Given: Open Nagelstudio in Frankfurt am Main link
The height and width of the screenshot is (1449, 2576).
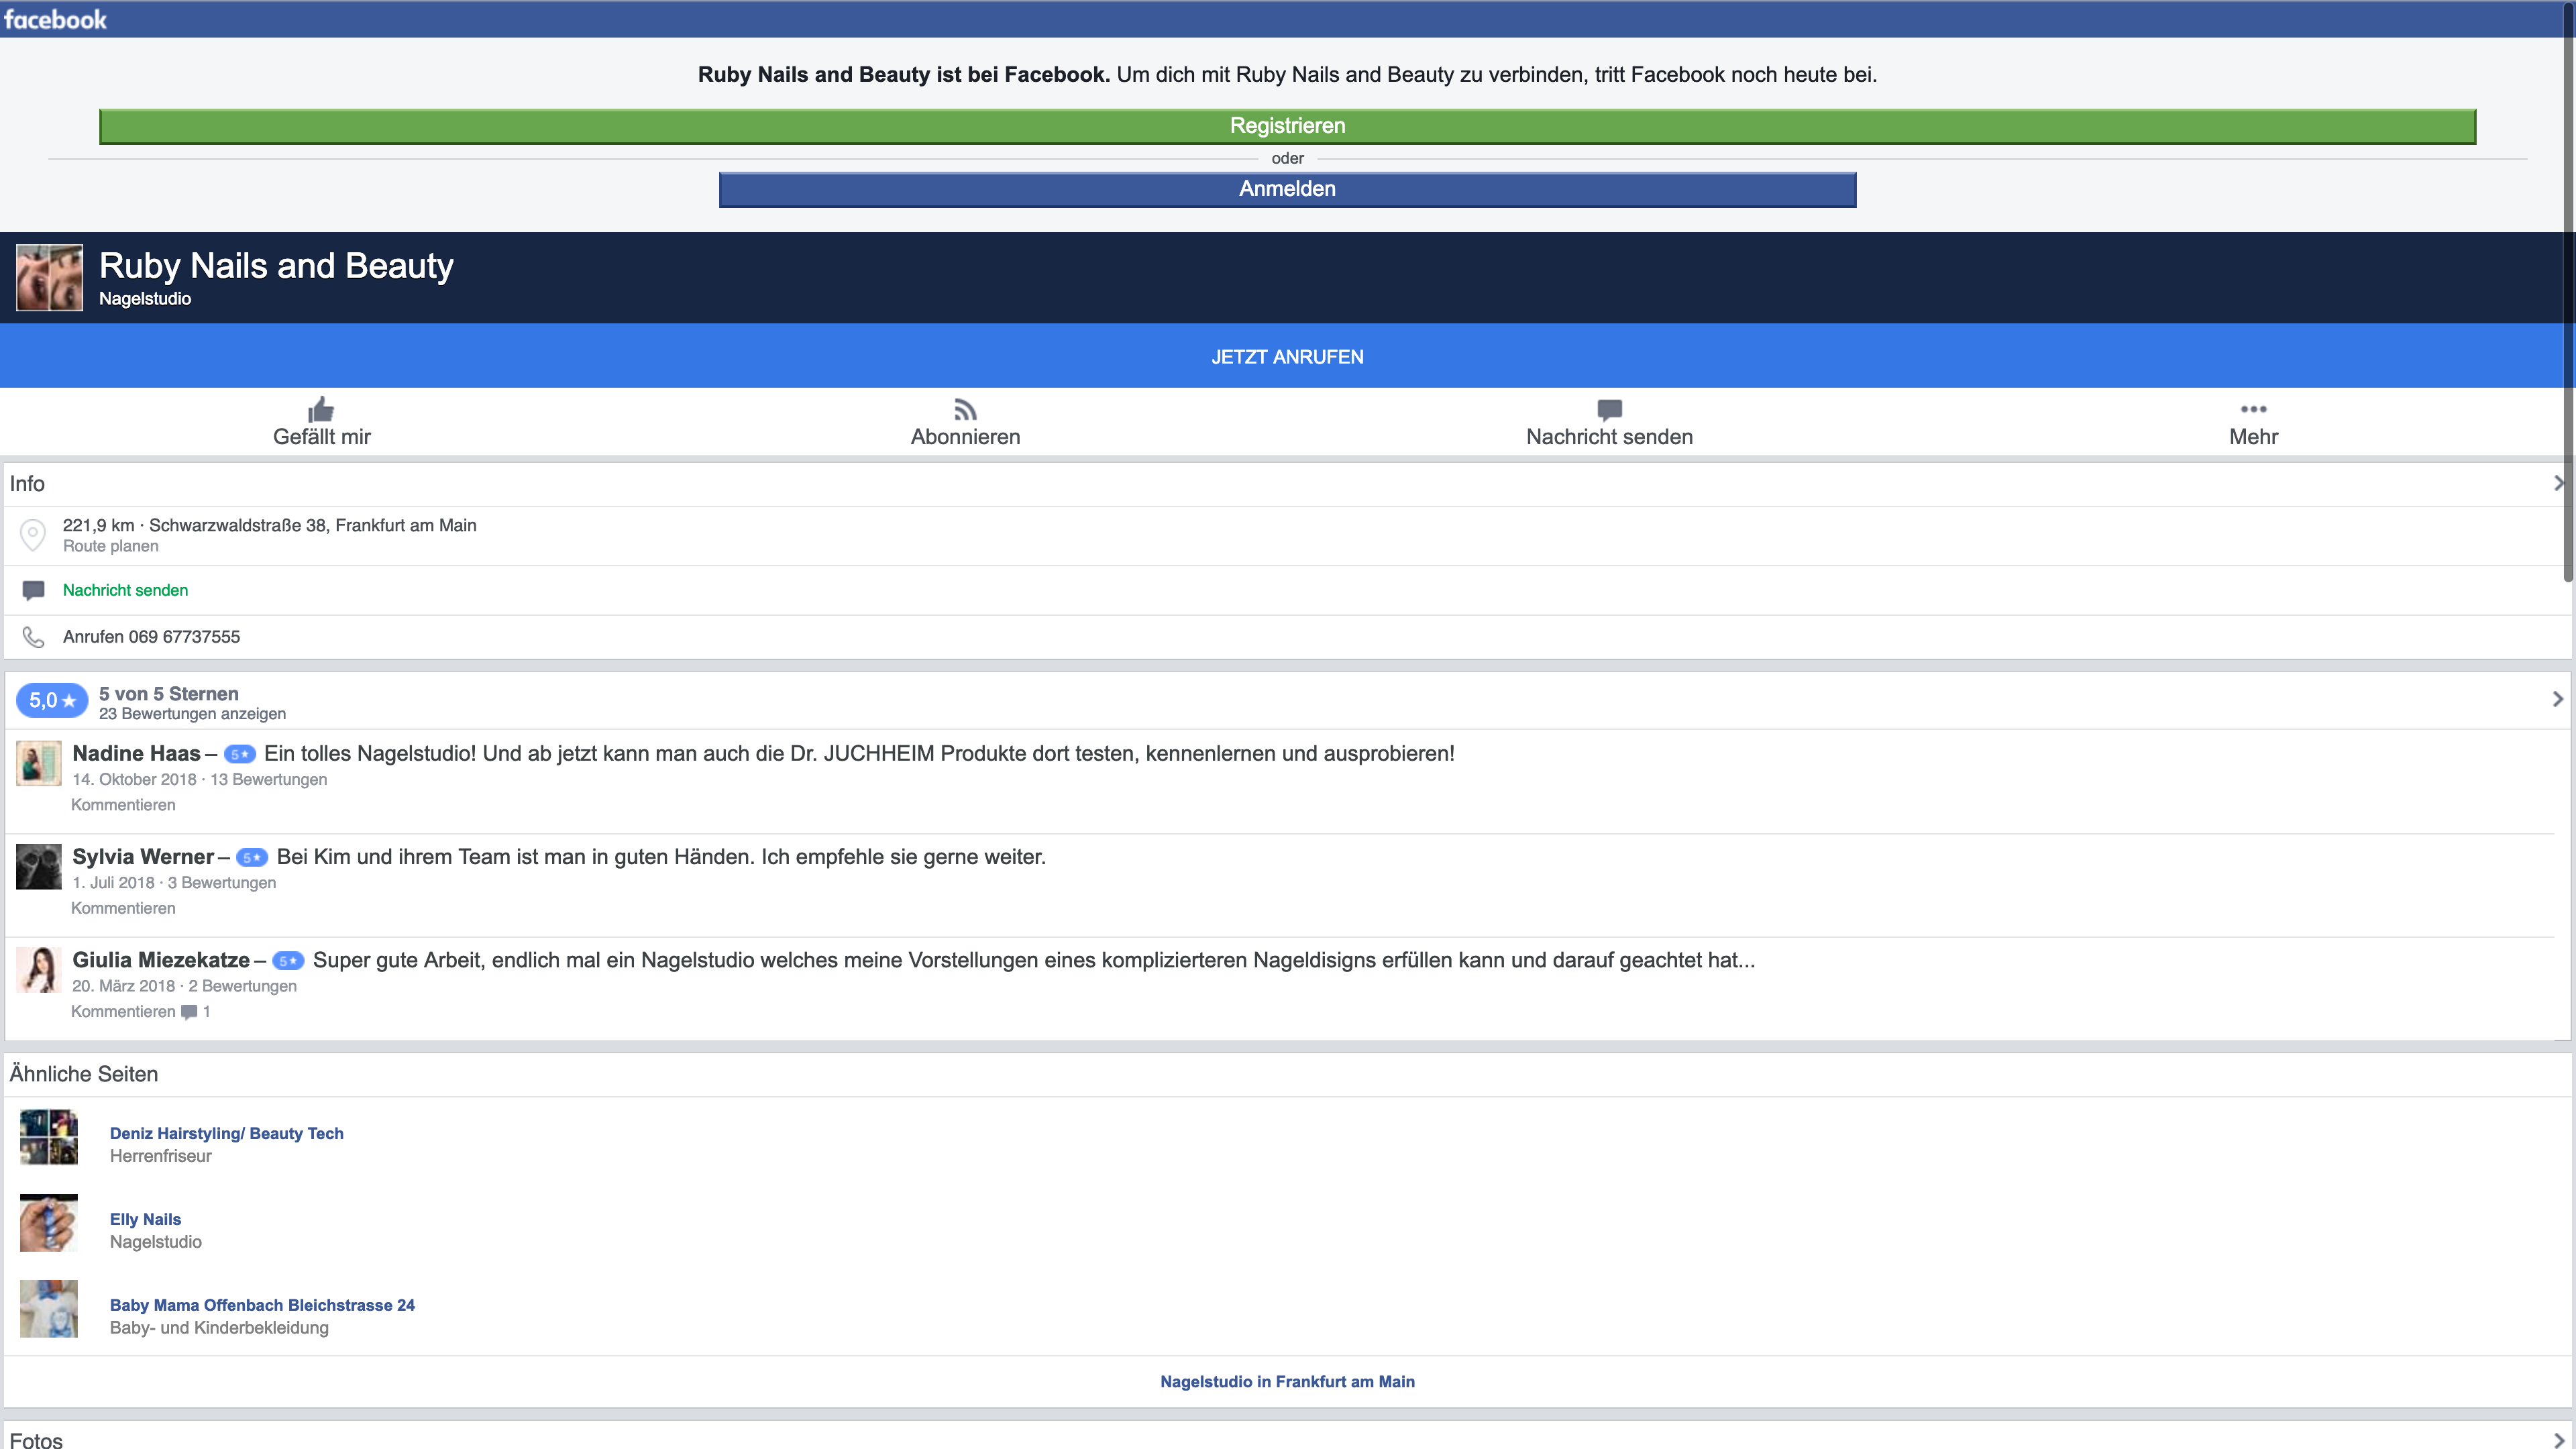Looking at the screenshot, I should [x=1287, y=1381].
